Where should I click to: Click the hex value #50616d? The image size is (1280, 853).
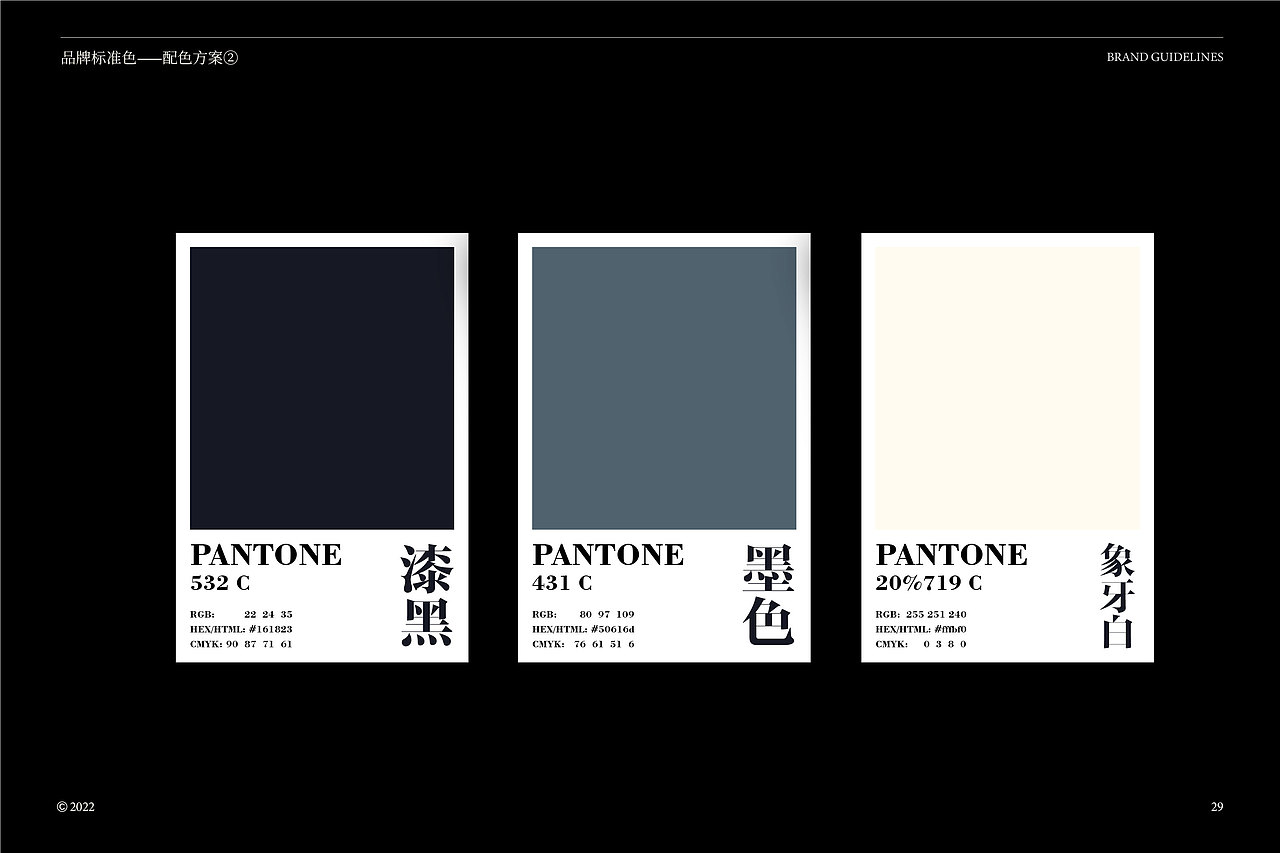[612, 629]
